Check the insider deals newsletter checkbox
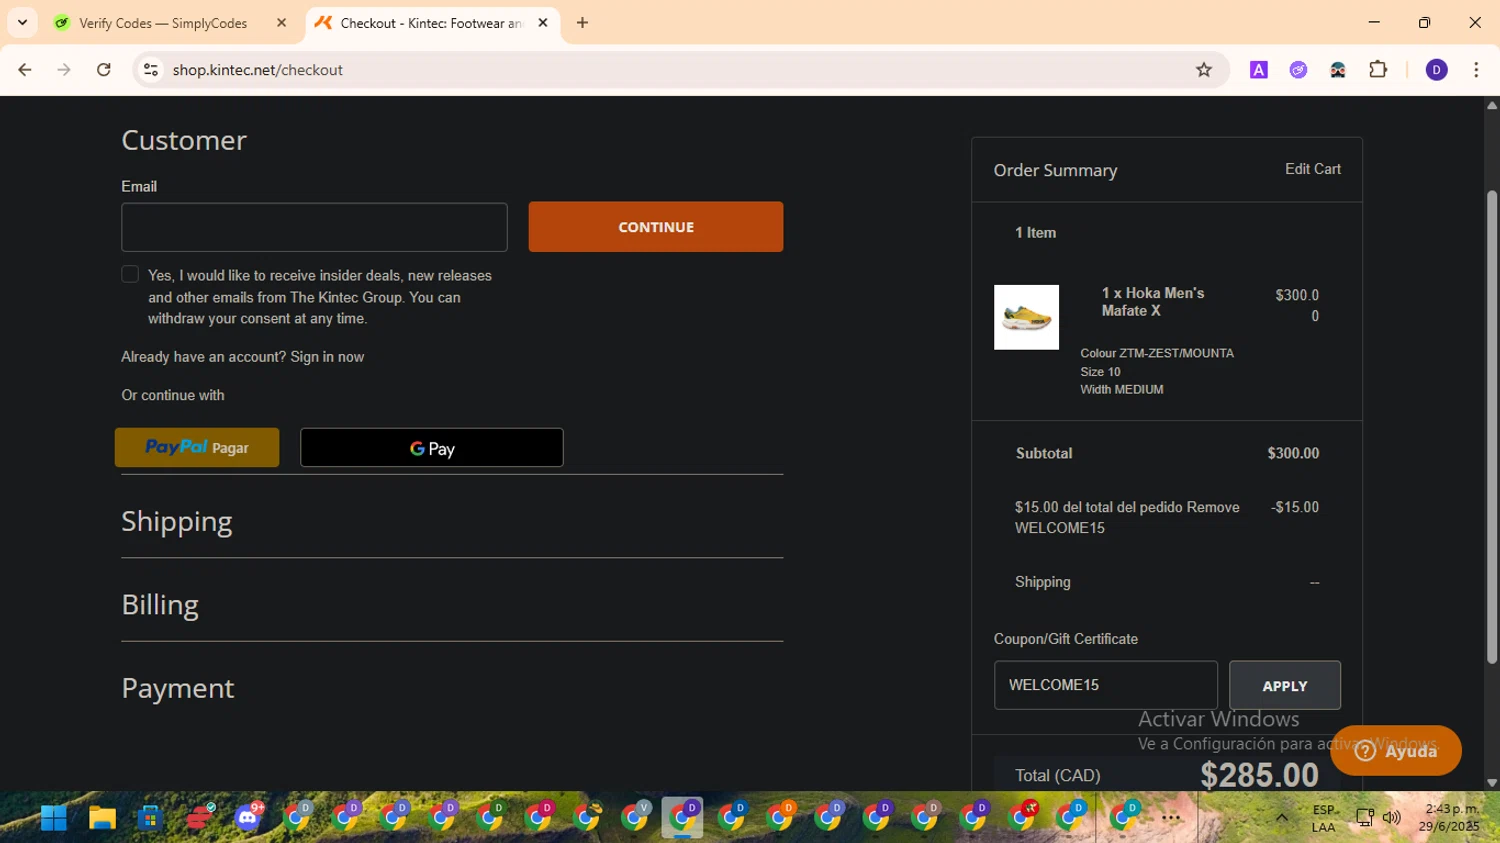 130,274
